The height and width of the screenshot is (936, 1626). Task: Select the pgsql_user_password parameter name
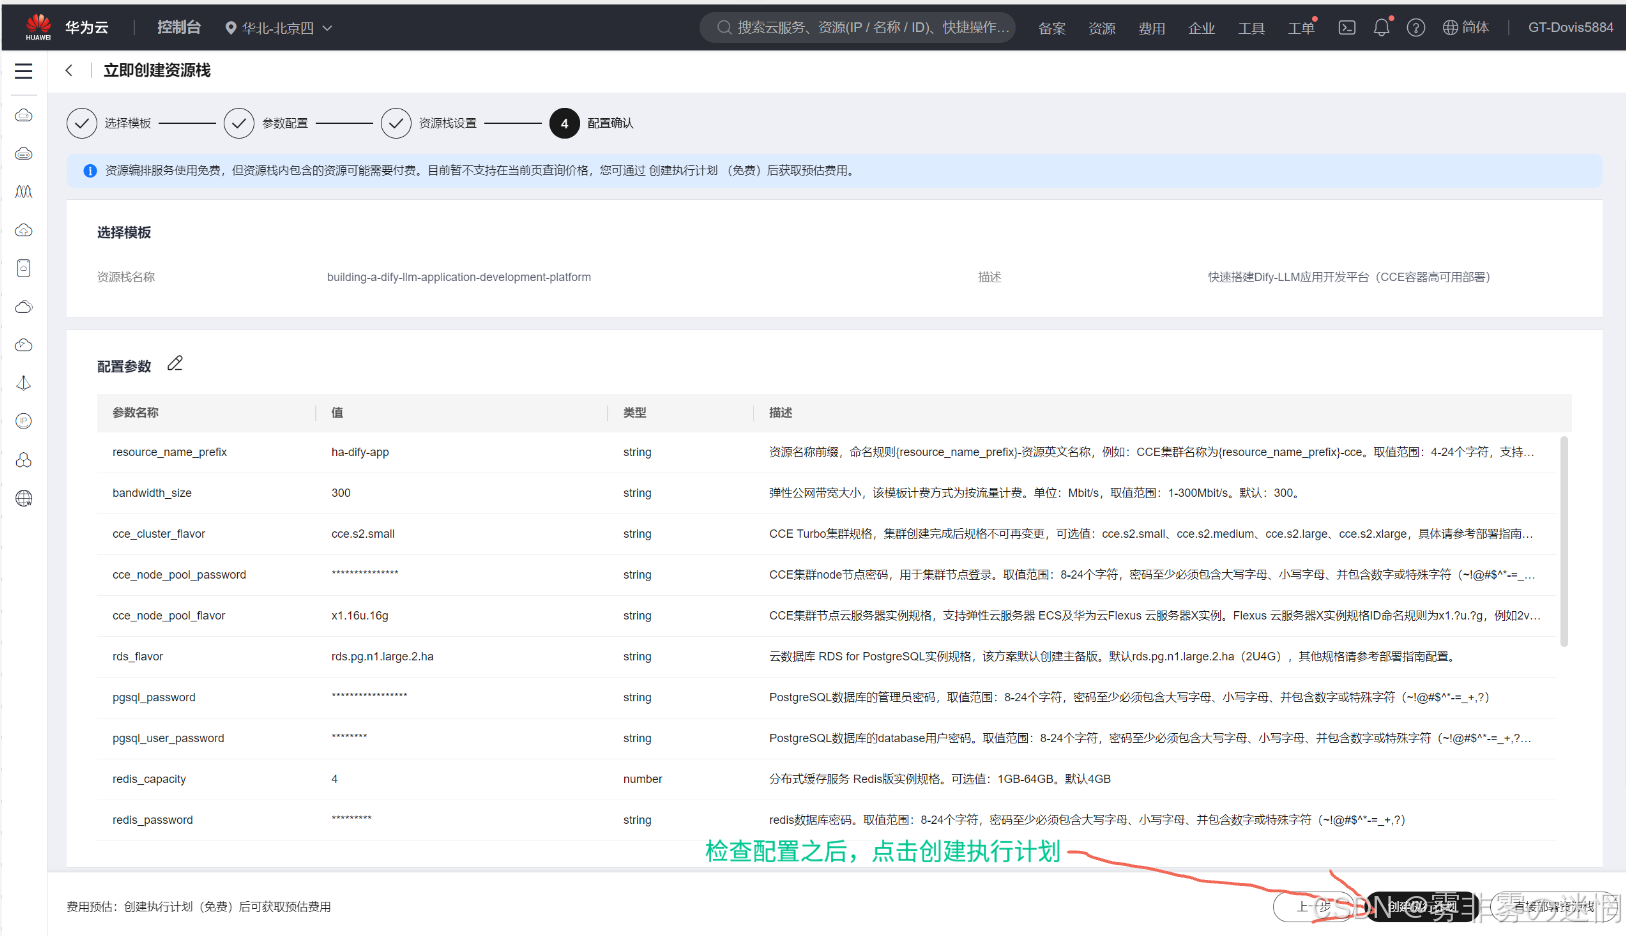168,739
